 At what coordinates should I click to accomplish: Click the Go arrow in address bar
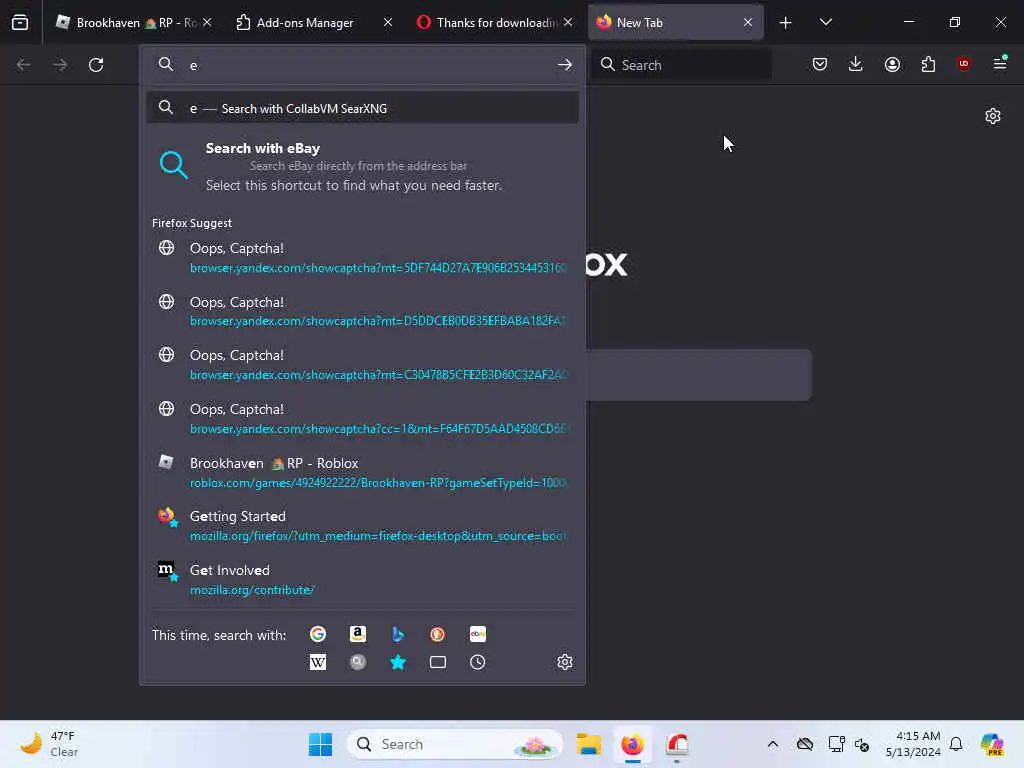click(564, 65)
